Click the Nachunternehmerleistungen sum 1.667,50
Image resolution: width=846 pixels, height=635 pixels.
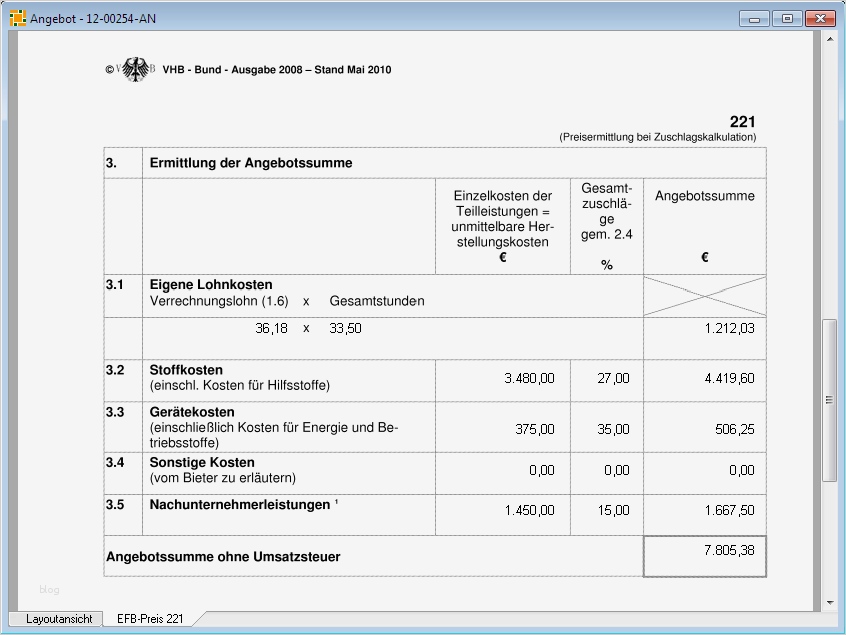(729, 510)
